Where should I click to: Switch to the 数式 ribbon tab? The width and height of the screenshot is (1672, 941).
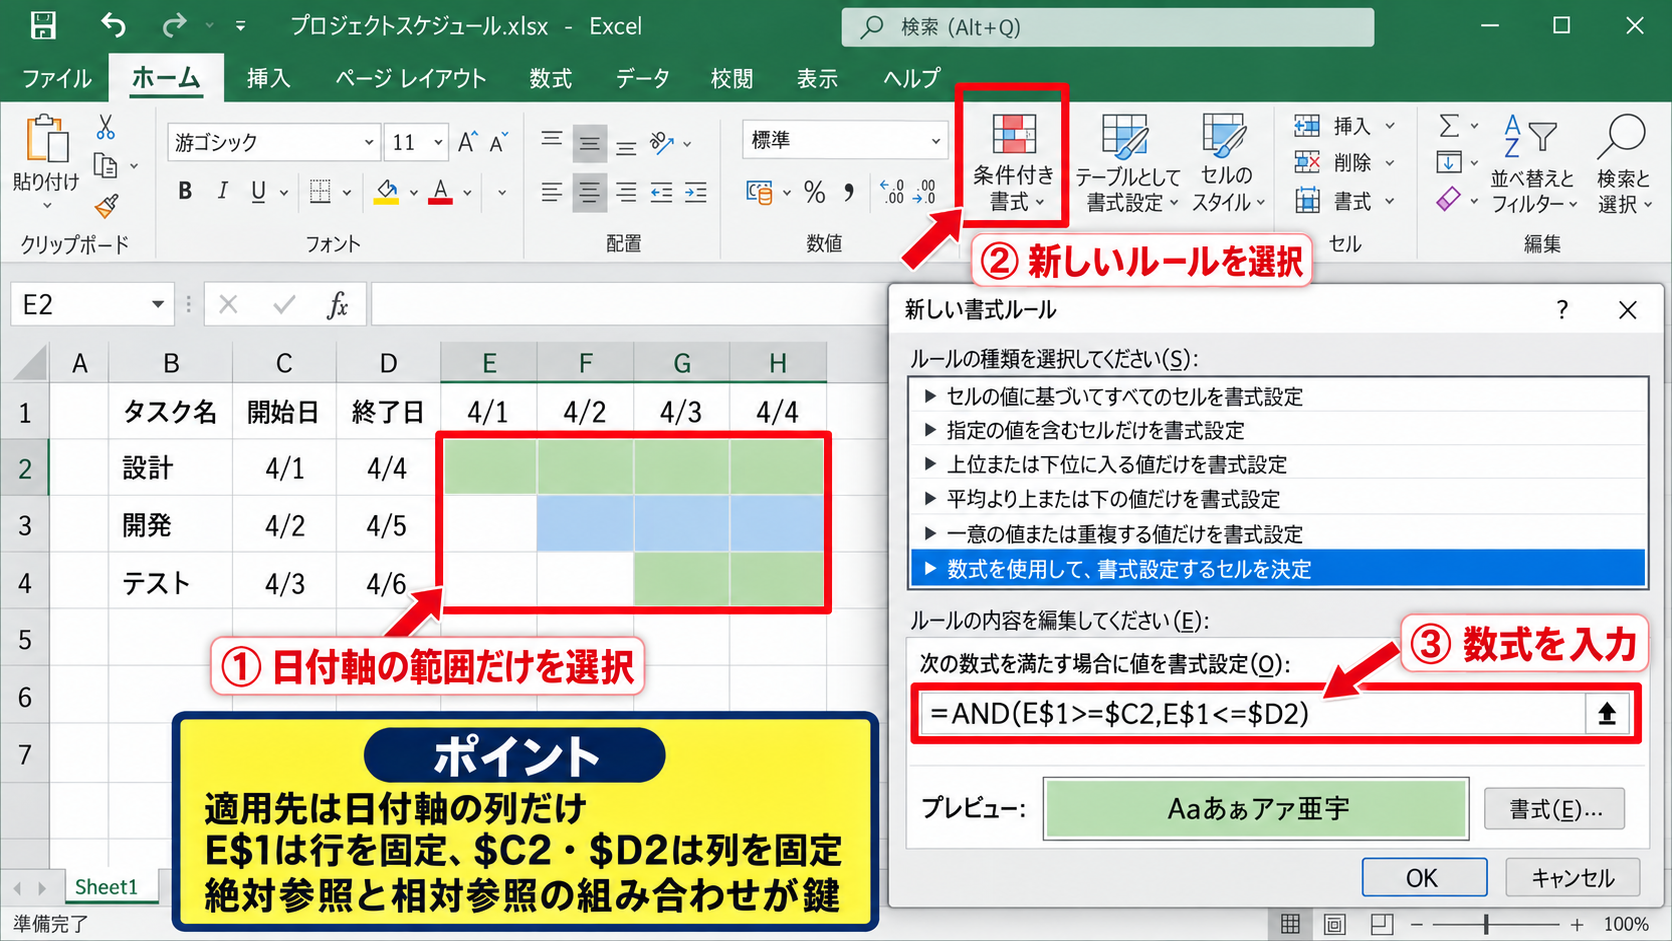point(550,78)
